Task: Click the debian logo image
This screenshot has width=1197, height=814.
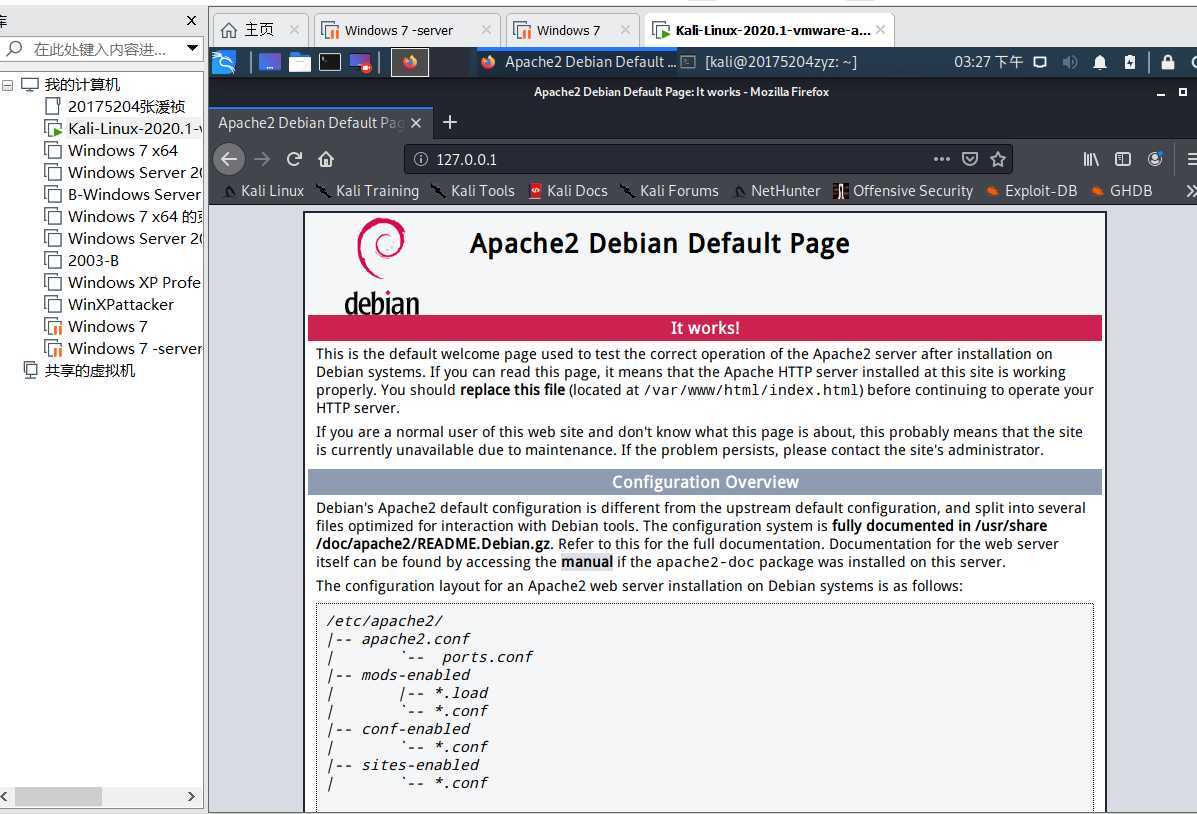Action: click(381, 266)
